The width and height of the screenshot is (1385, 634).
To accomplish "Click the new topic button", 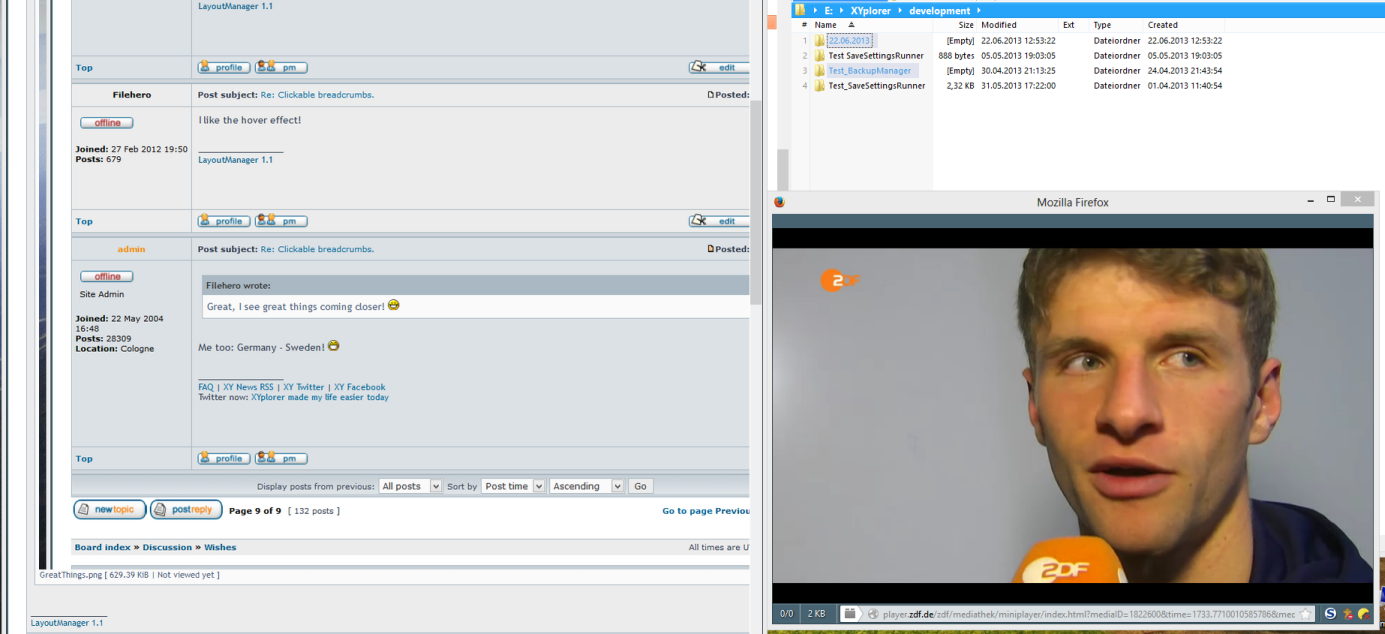I will (x=110, y=510).
